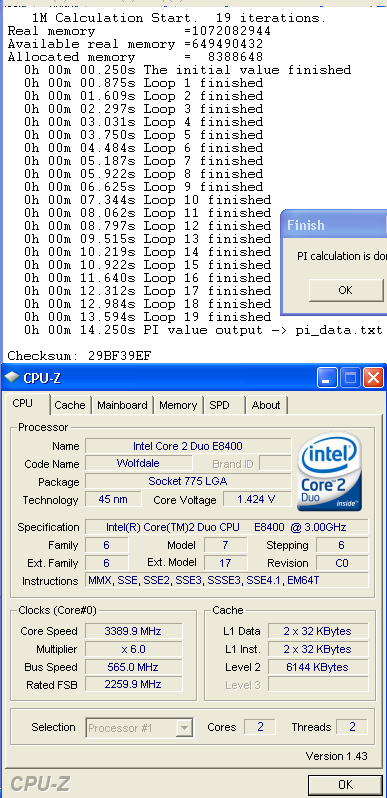This screenshot has width=387, height=798.
Task: Open the Memory tab
Action: [x=178, y=405]
